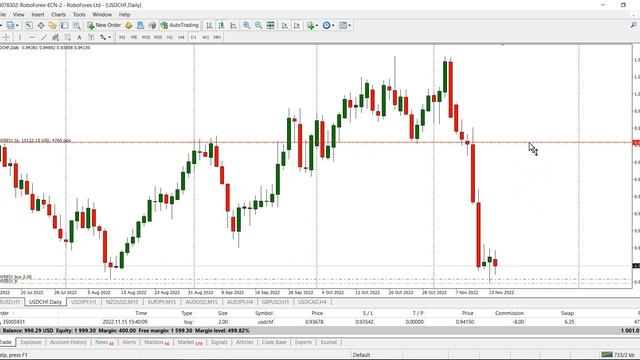Select the Text (A) tool
The image size is (640, 360).
pyautogui.click(x=79, y=37)
